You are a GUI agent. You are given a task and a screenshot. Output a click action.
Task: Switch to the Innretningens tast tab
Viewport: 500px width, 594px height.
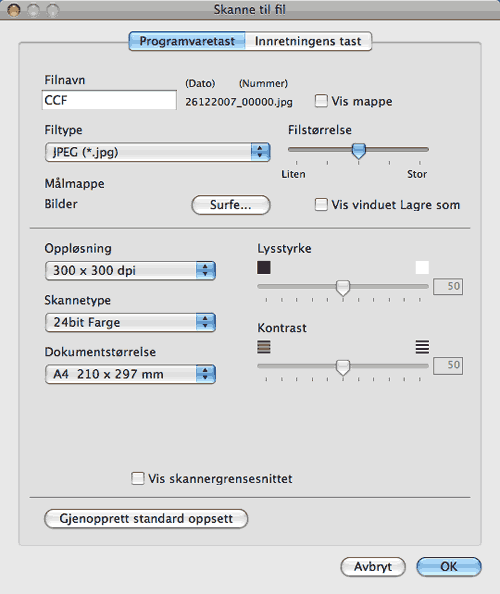(308, 41)
